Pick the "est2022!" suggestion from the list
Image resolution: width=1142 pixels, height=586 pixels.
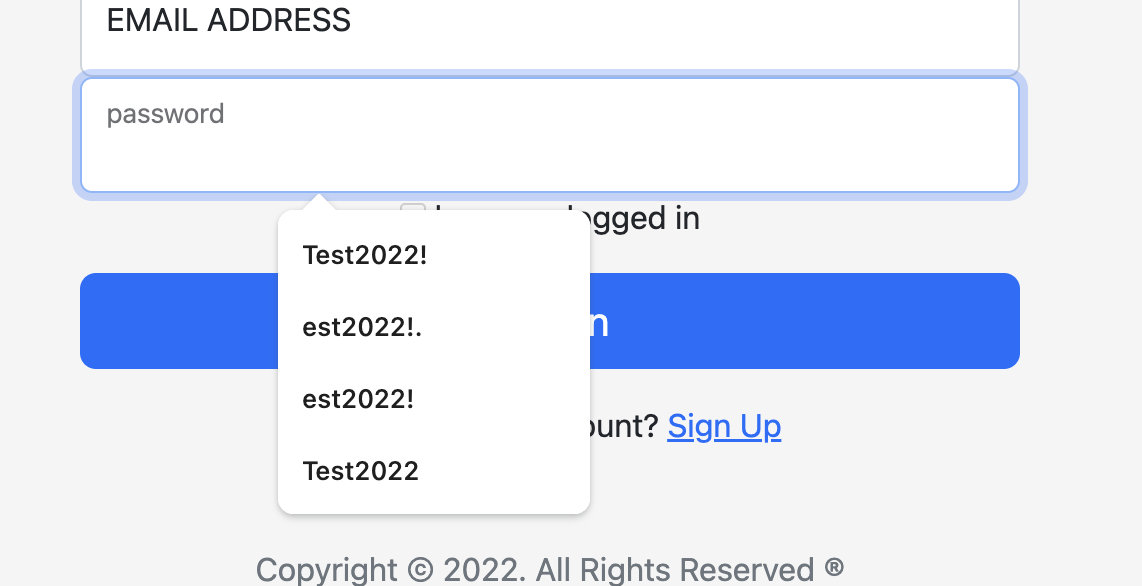click(x=358, y=399)
